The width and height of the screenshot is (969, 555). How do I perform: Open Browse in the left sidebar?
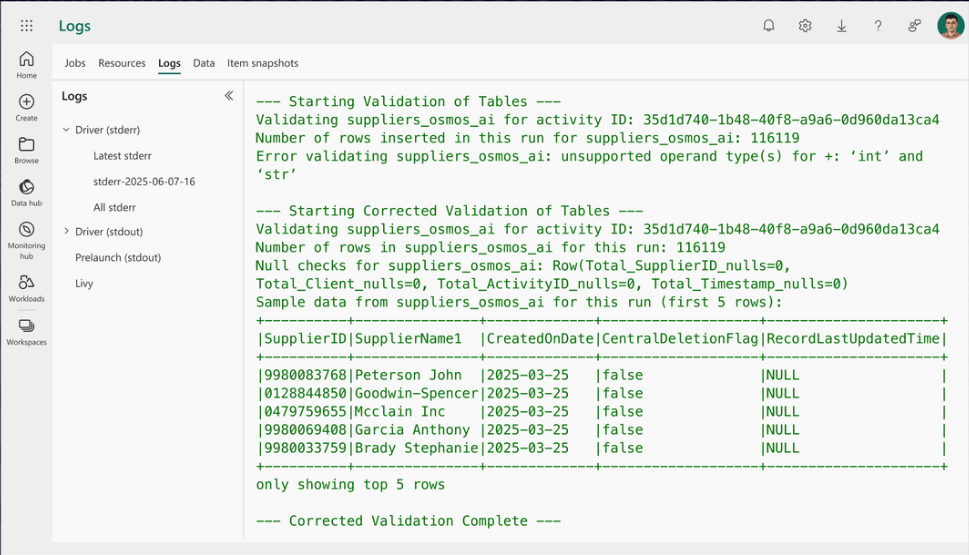[x=27, y=150]
